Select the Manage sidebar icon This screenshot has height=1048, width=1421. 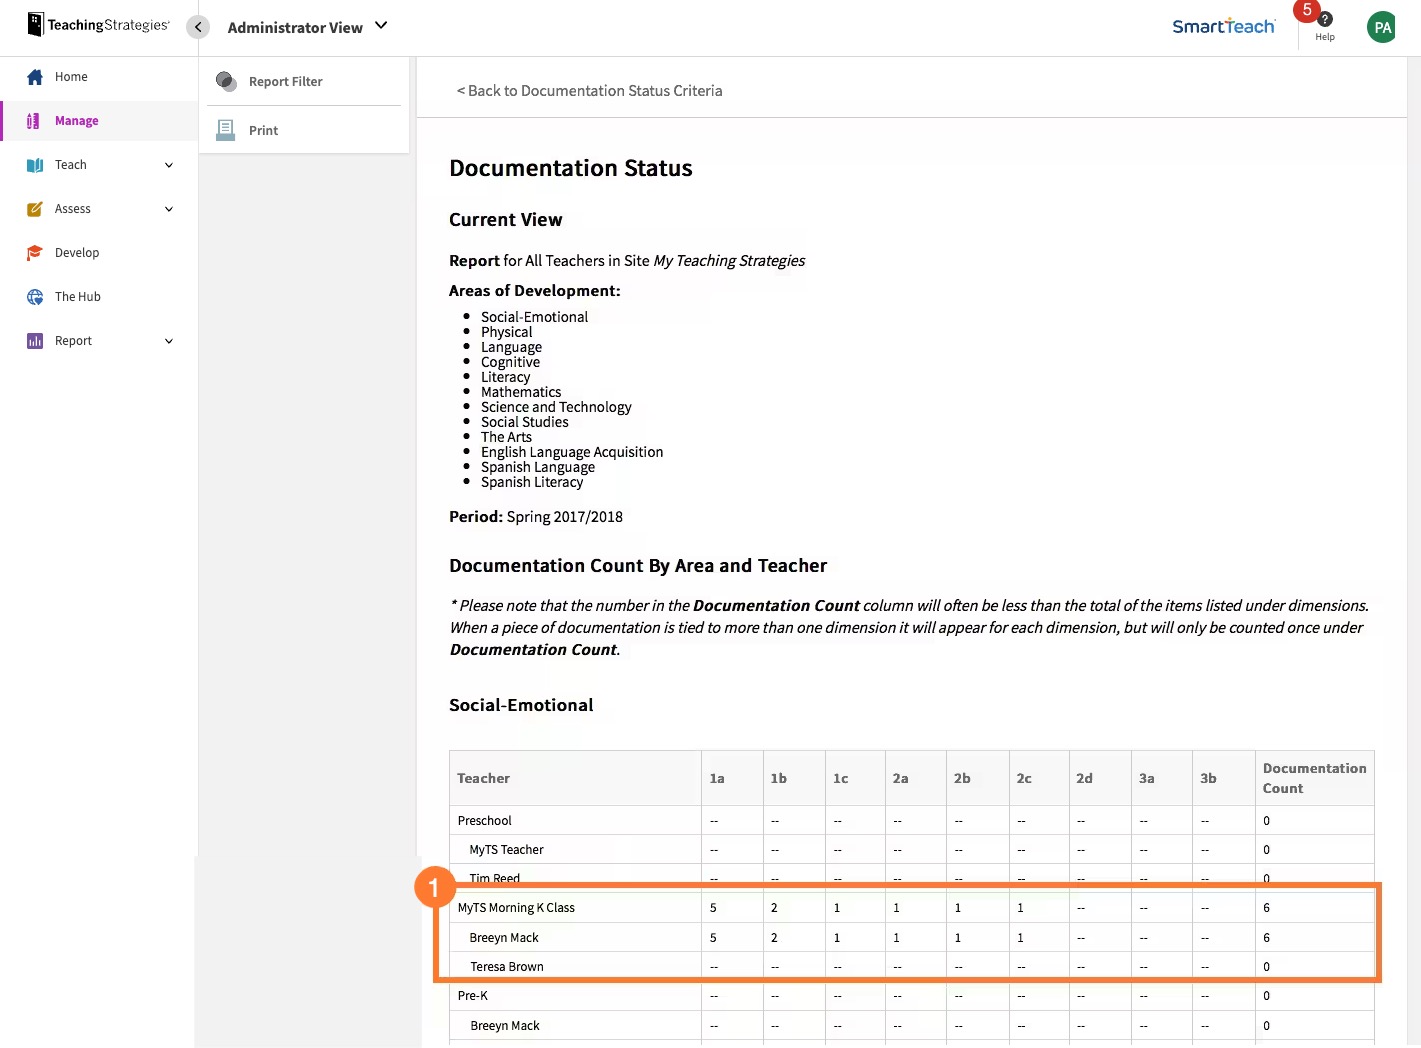pyautogui.click(x=35, y=120)
